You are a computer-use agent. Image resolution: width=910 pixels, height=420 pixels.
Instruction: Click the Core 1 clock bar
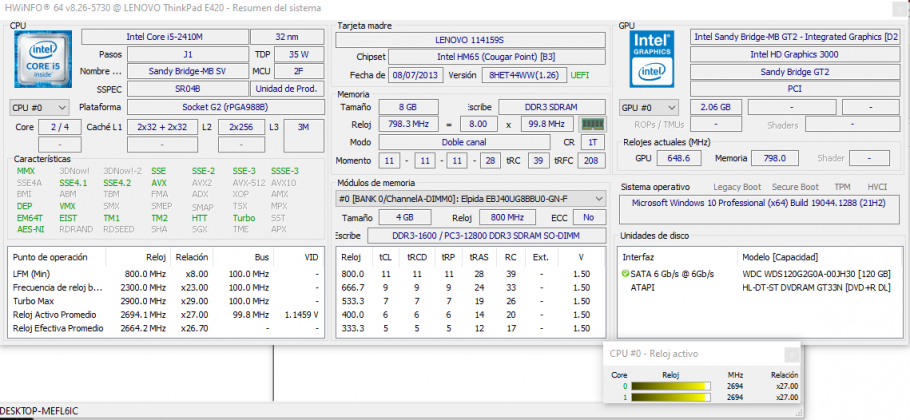(671, 397)
